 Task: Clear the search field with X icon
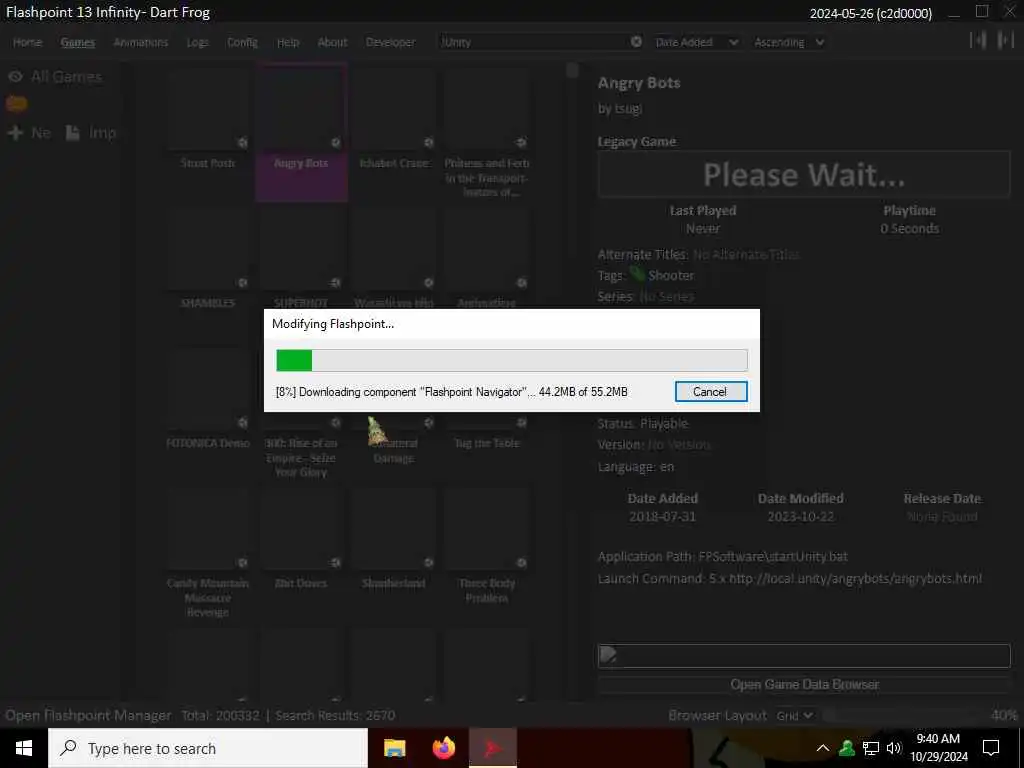coord(636,42)
